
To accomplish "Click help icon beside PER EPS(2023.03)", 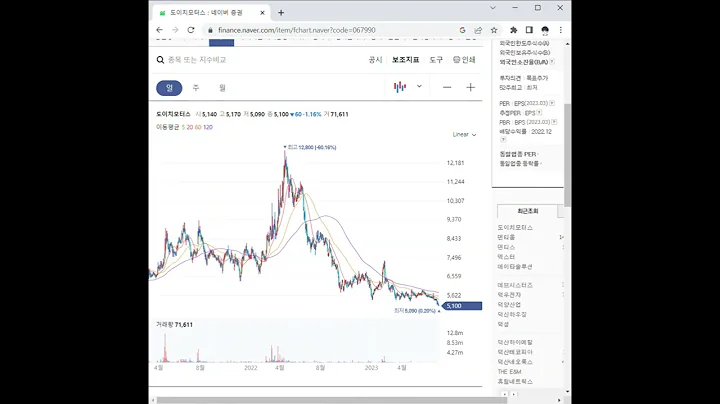I will pos(552,103).
